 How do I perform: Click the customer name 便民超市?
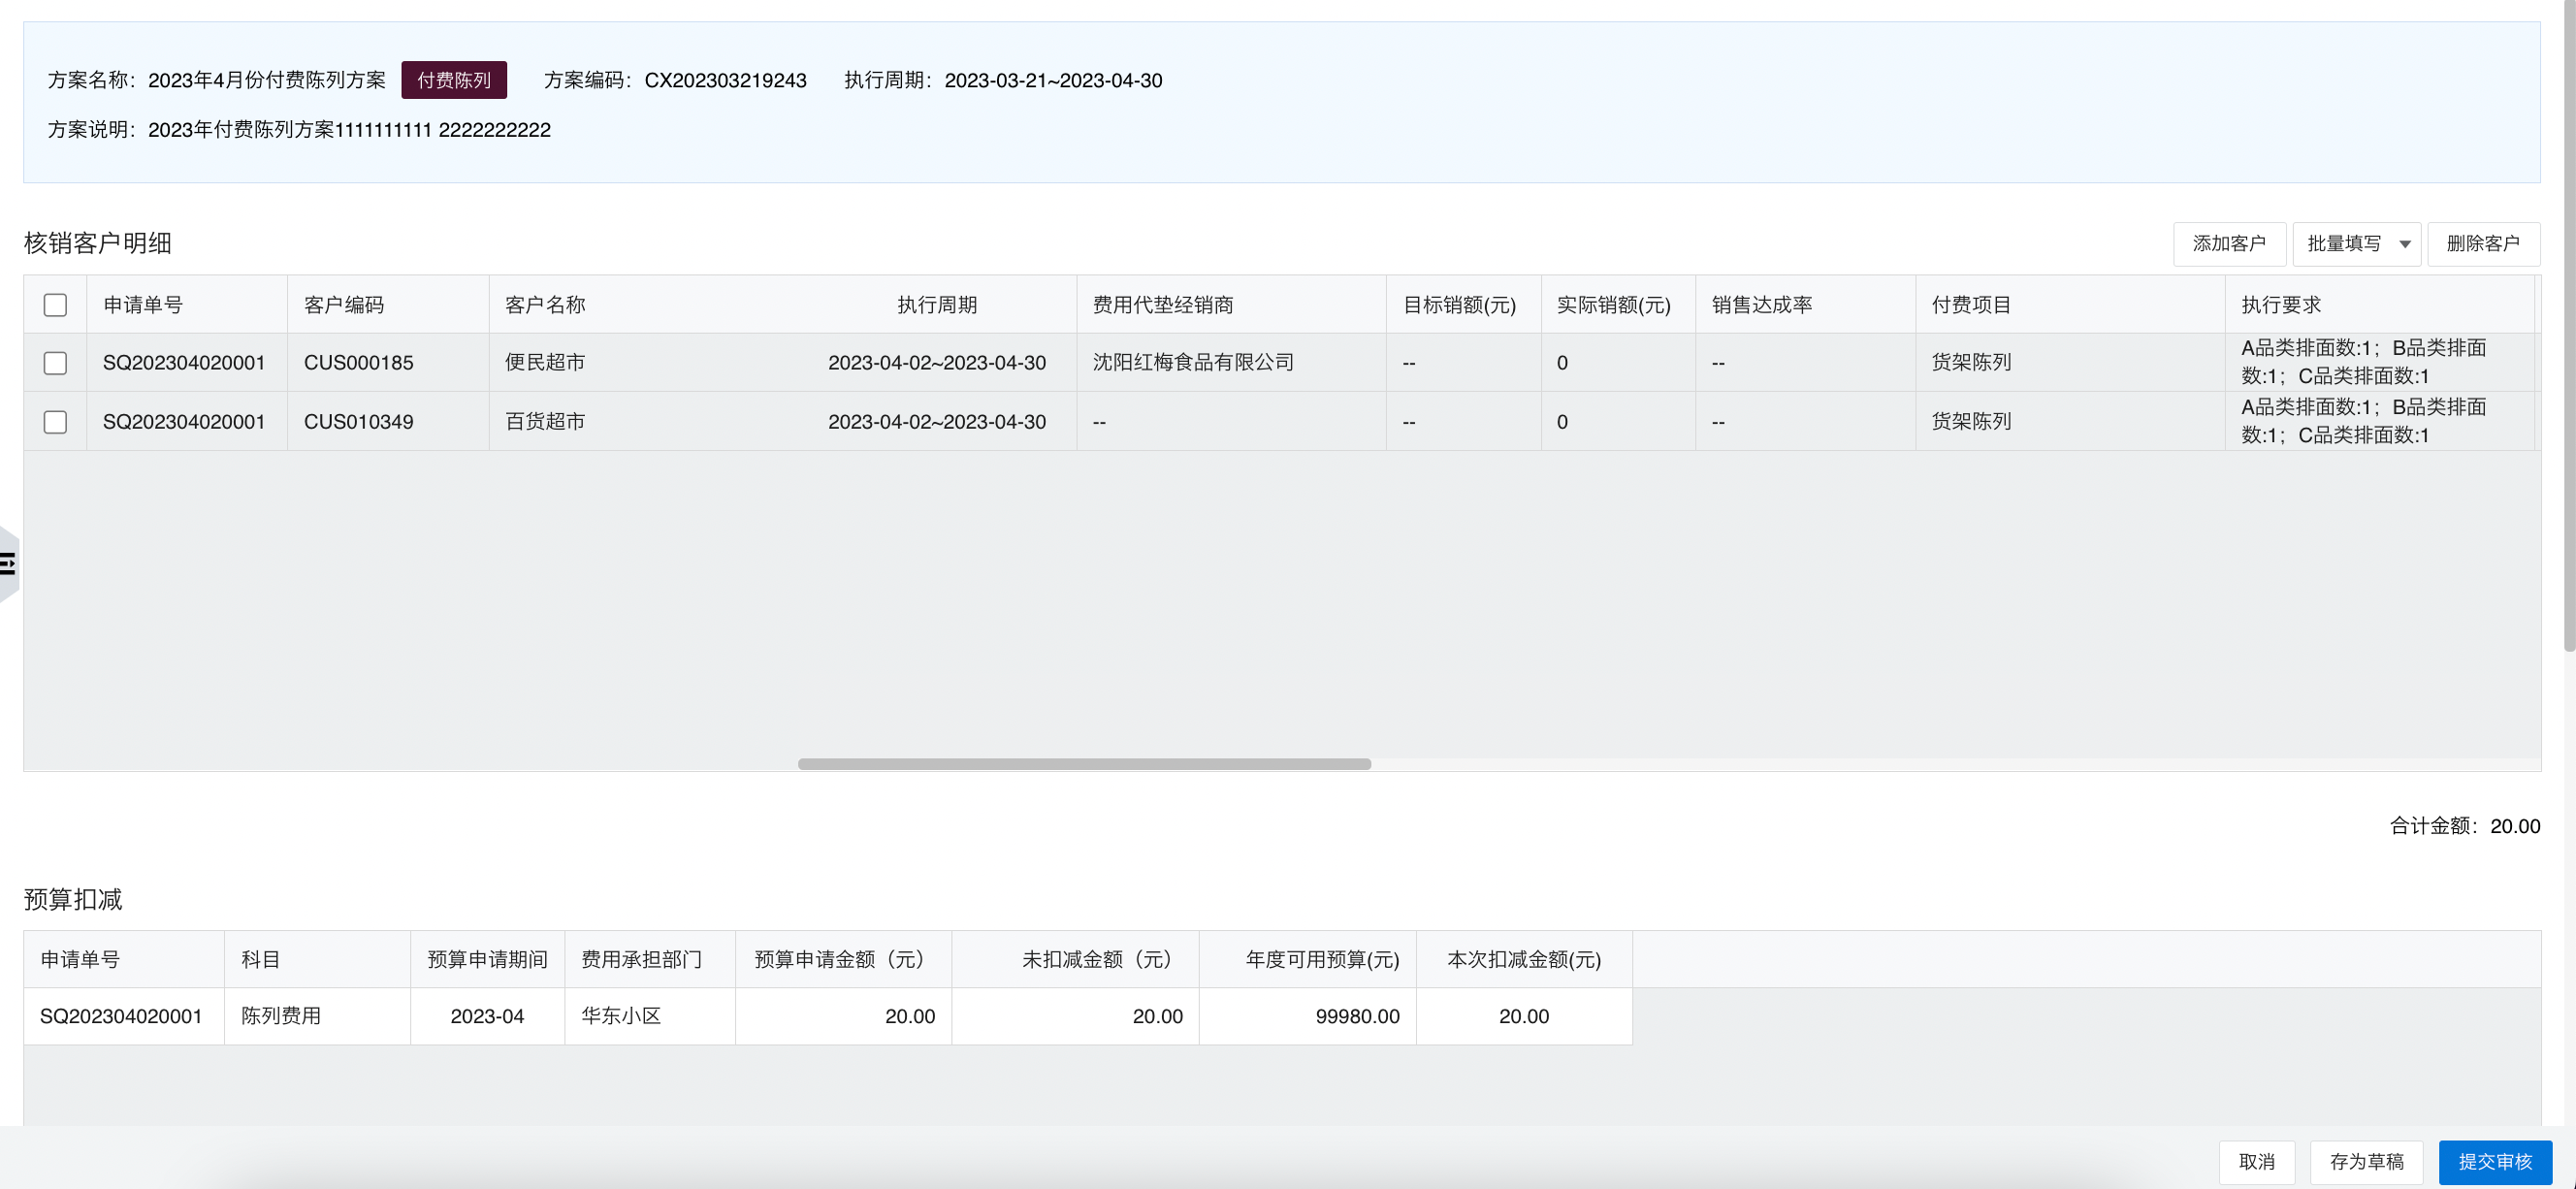coord(545,363)
